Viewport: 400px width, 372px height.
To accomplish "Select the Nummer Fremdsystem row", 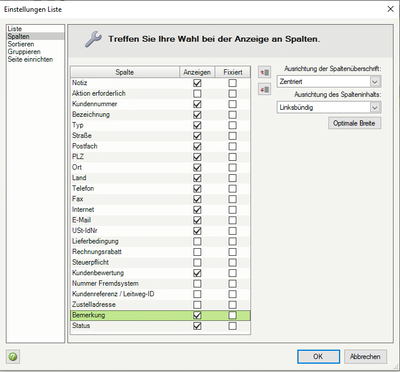I will click(160, 284).
